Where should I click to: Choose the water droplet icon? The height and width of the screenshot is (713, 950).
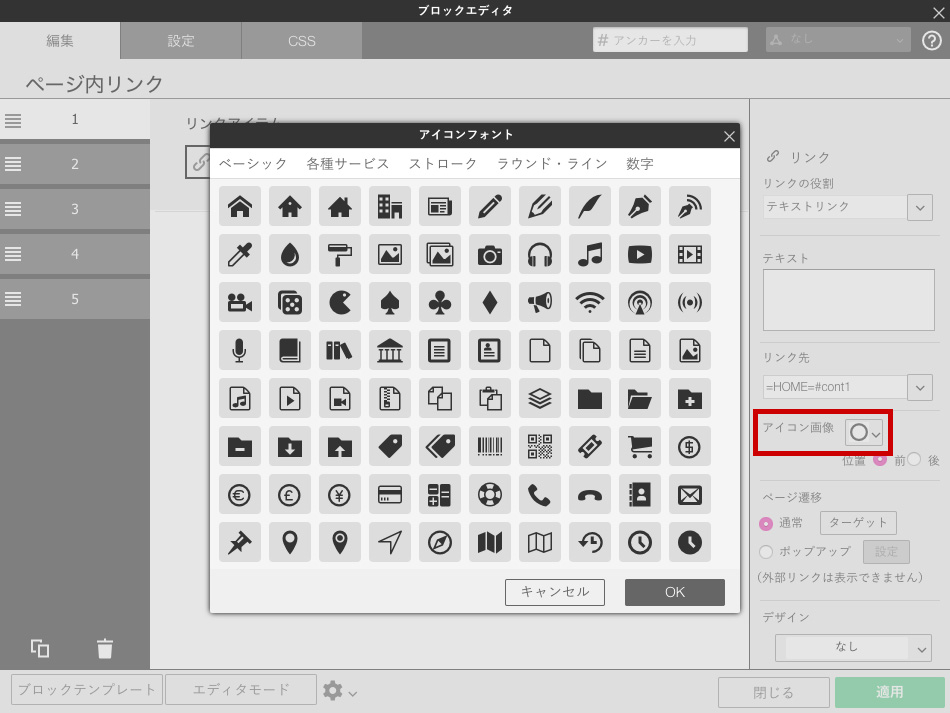click(x=290, y=254)
